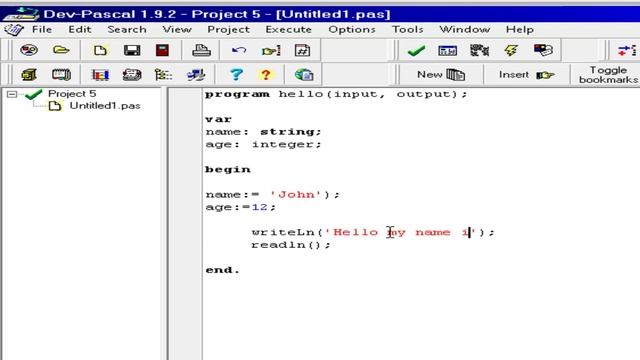Click the open folder toolbar icon
640x360 pixels.
pos(61,50)
